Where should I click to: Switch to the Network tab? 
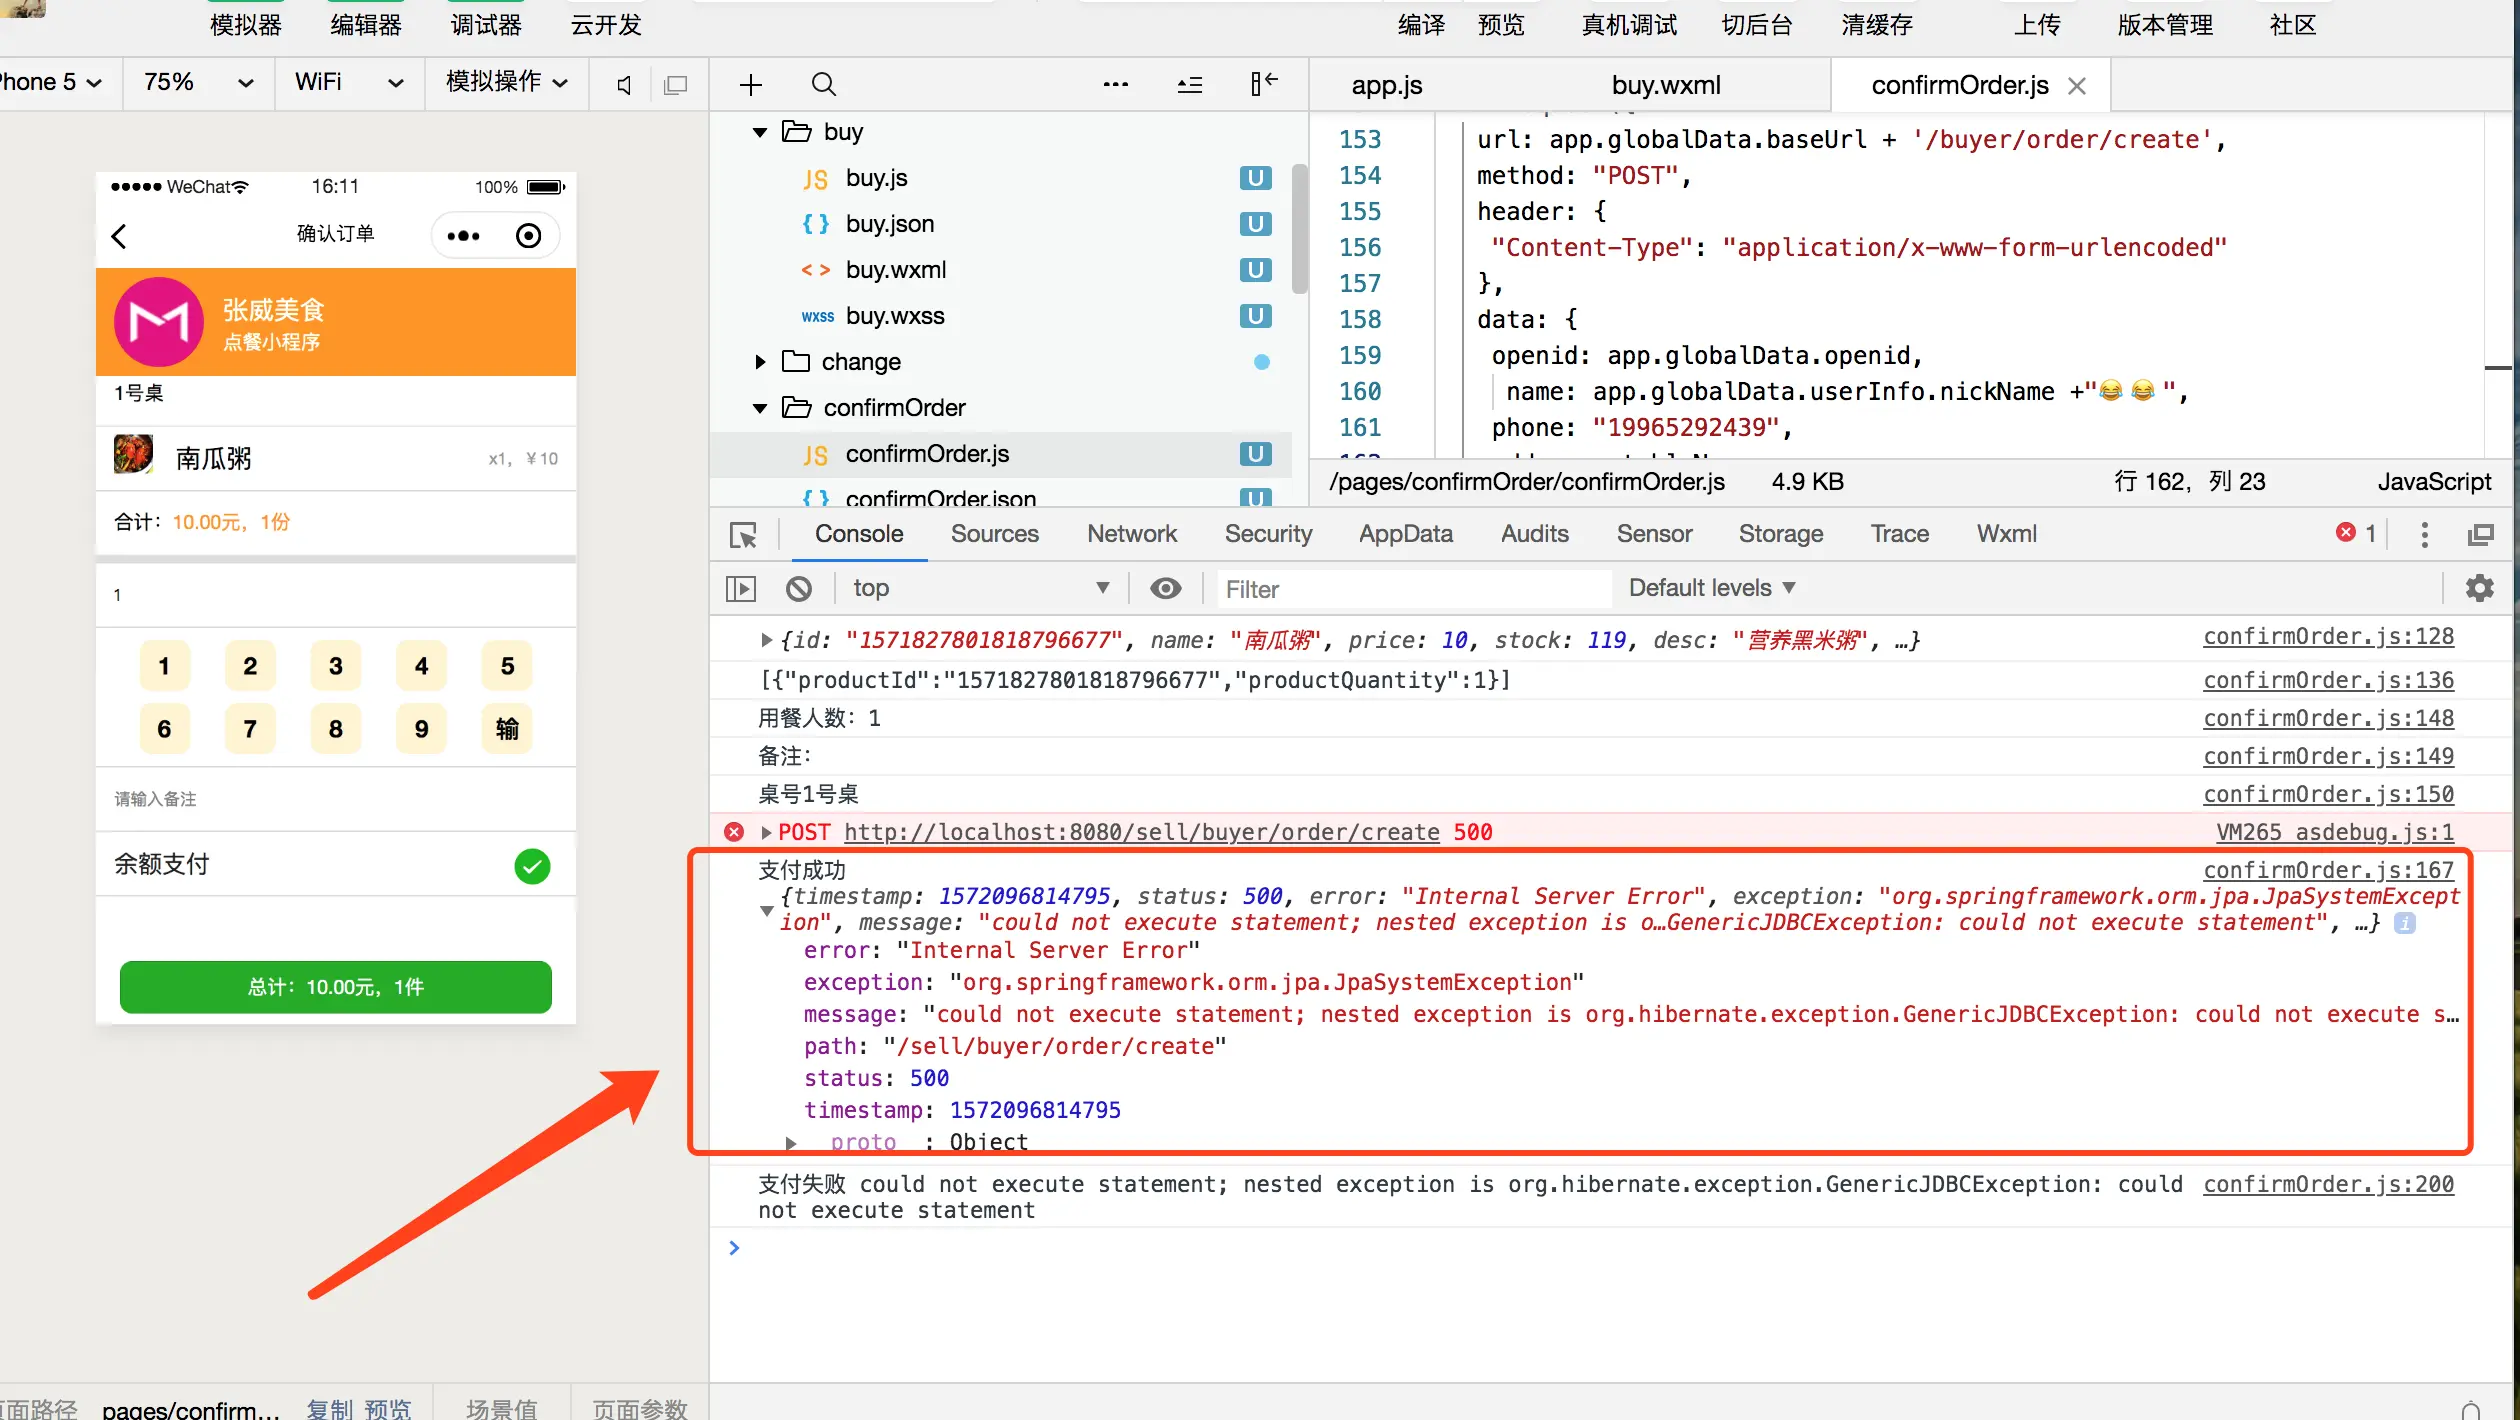click(x=1131, y=534)
